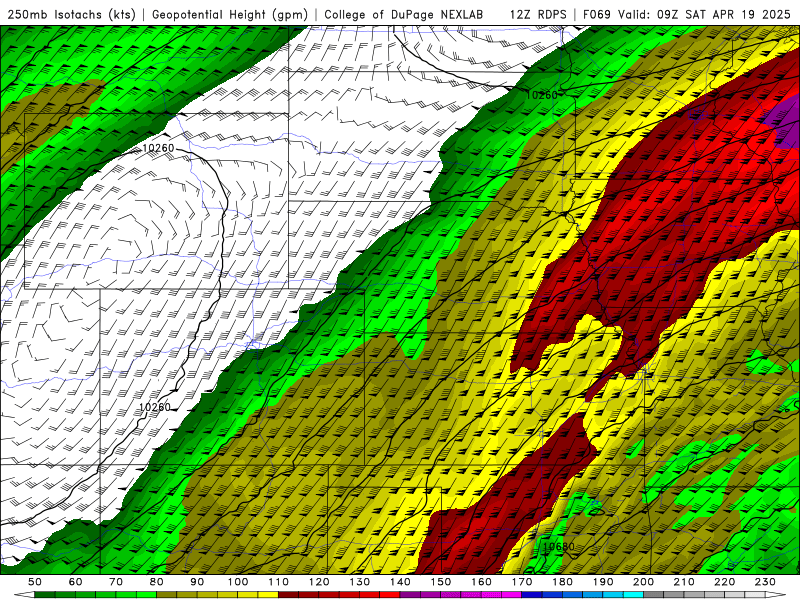This screenshot has height=600, width=800.
Task: Click the 70 label on the color scale
Action: [116, 582]
